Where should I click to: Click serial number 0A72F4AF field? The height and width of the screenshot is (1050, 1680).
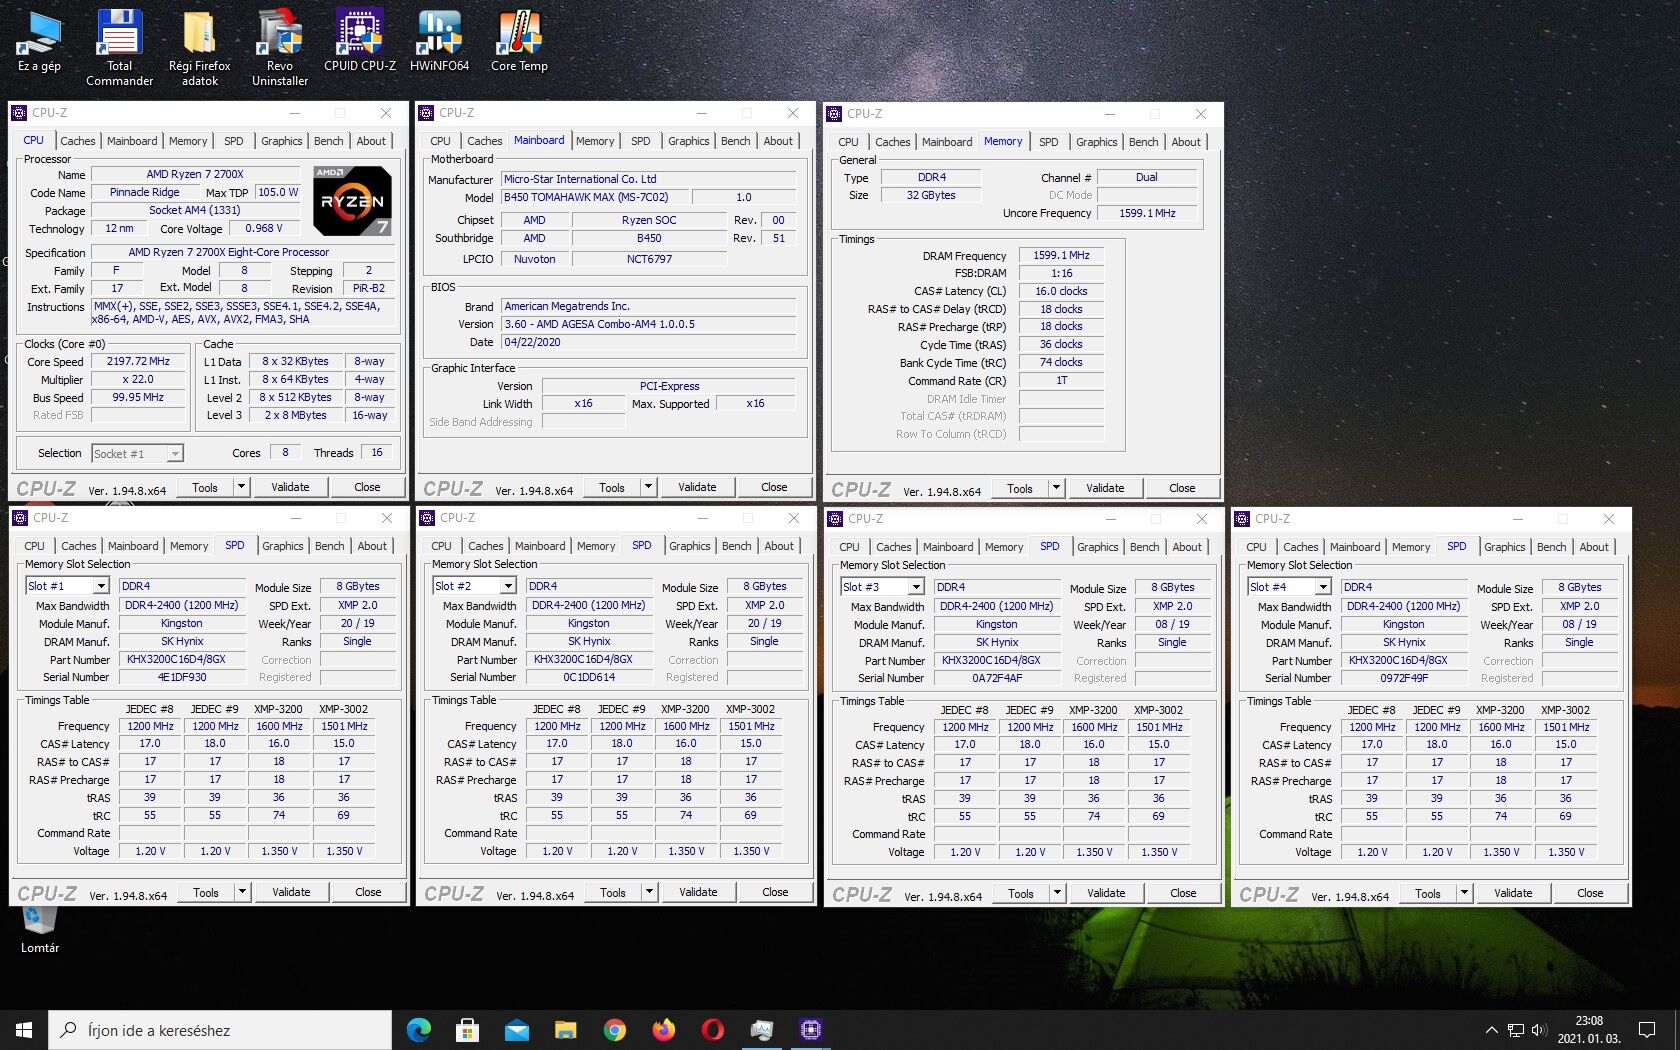click(x=997, y=678)
